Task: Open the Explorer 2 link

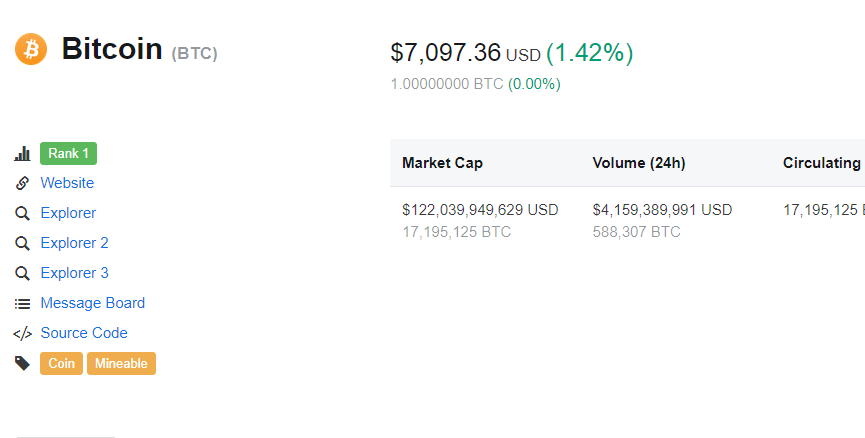Action: click(74, 243)
